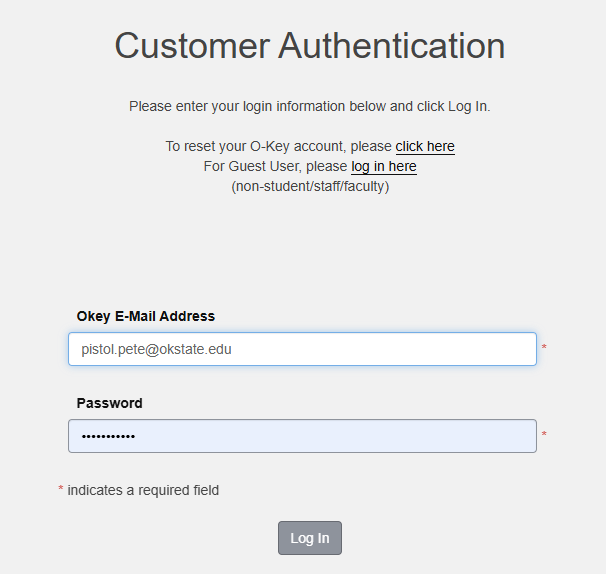Click the red asterisk beside the email field
This screenshot has width=606, height=574.
click(544, 349)
